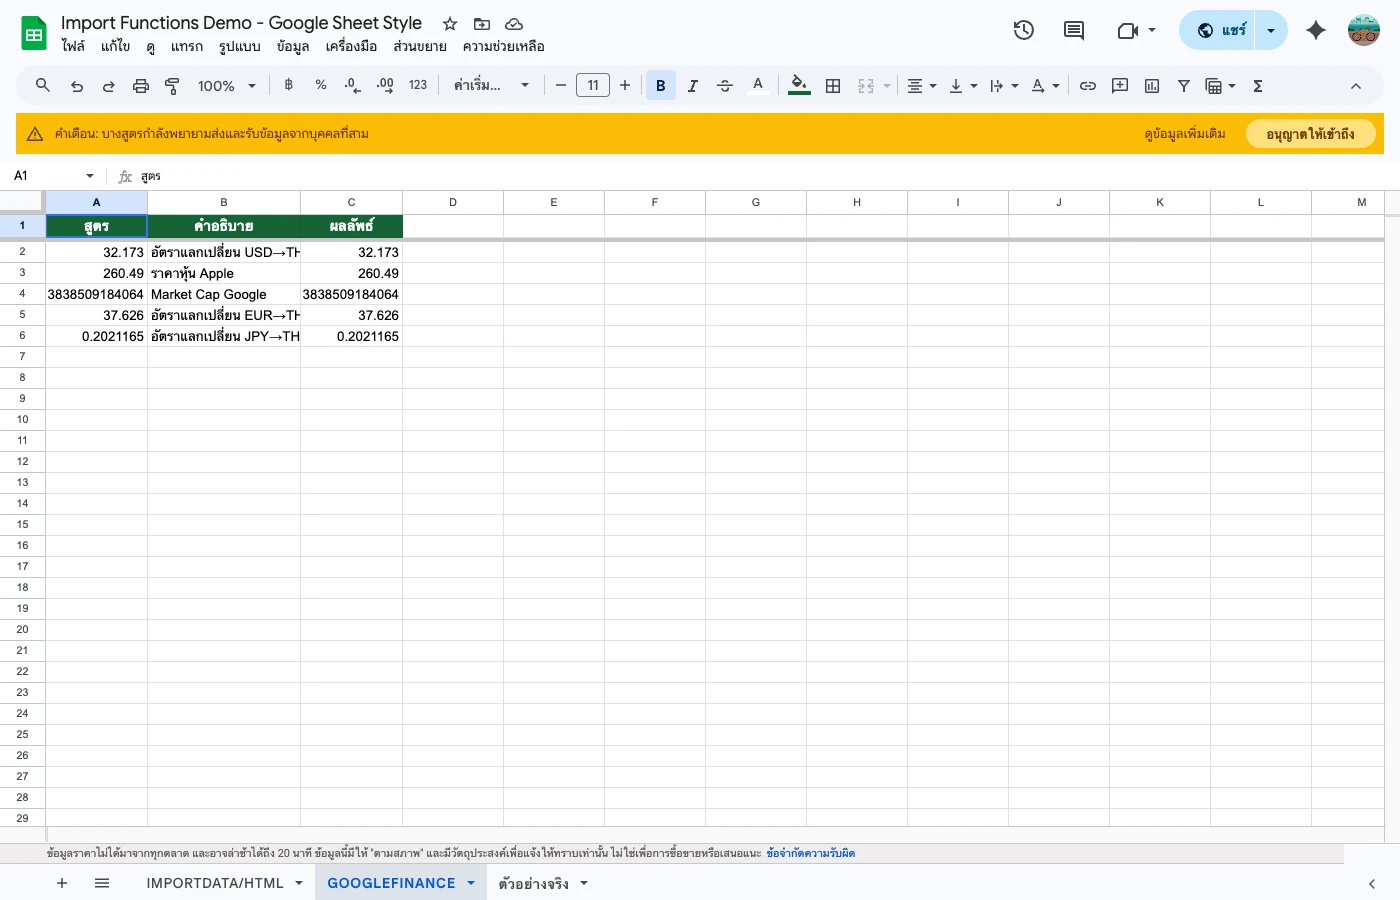Toggle strikethrough formatting
The height and width of the screenshot is (900, 1400).
pyautogui.click(x=725, y=85)
